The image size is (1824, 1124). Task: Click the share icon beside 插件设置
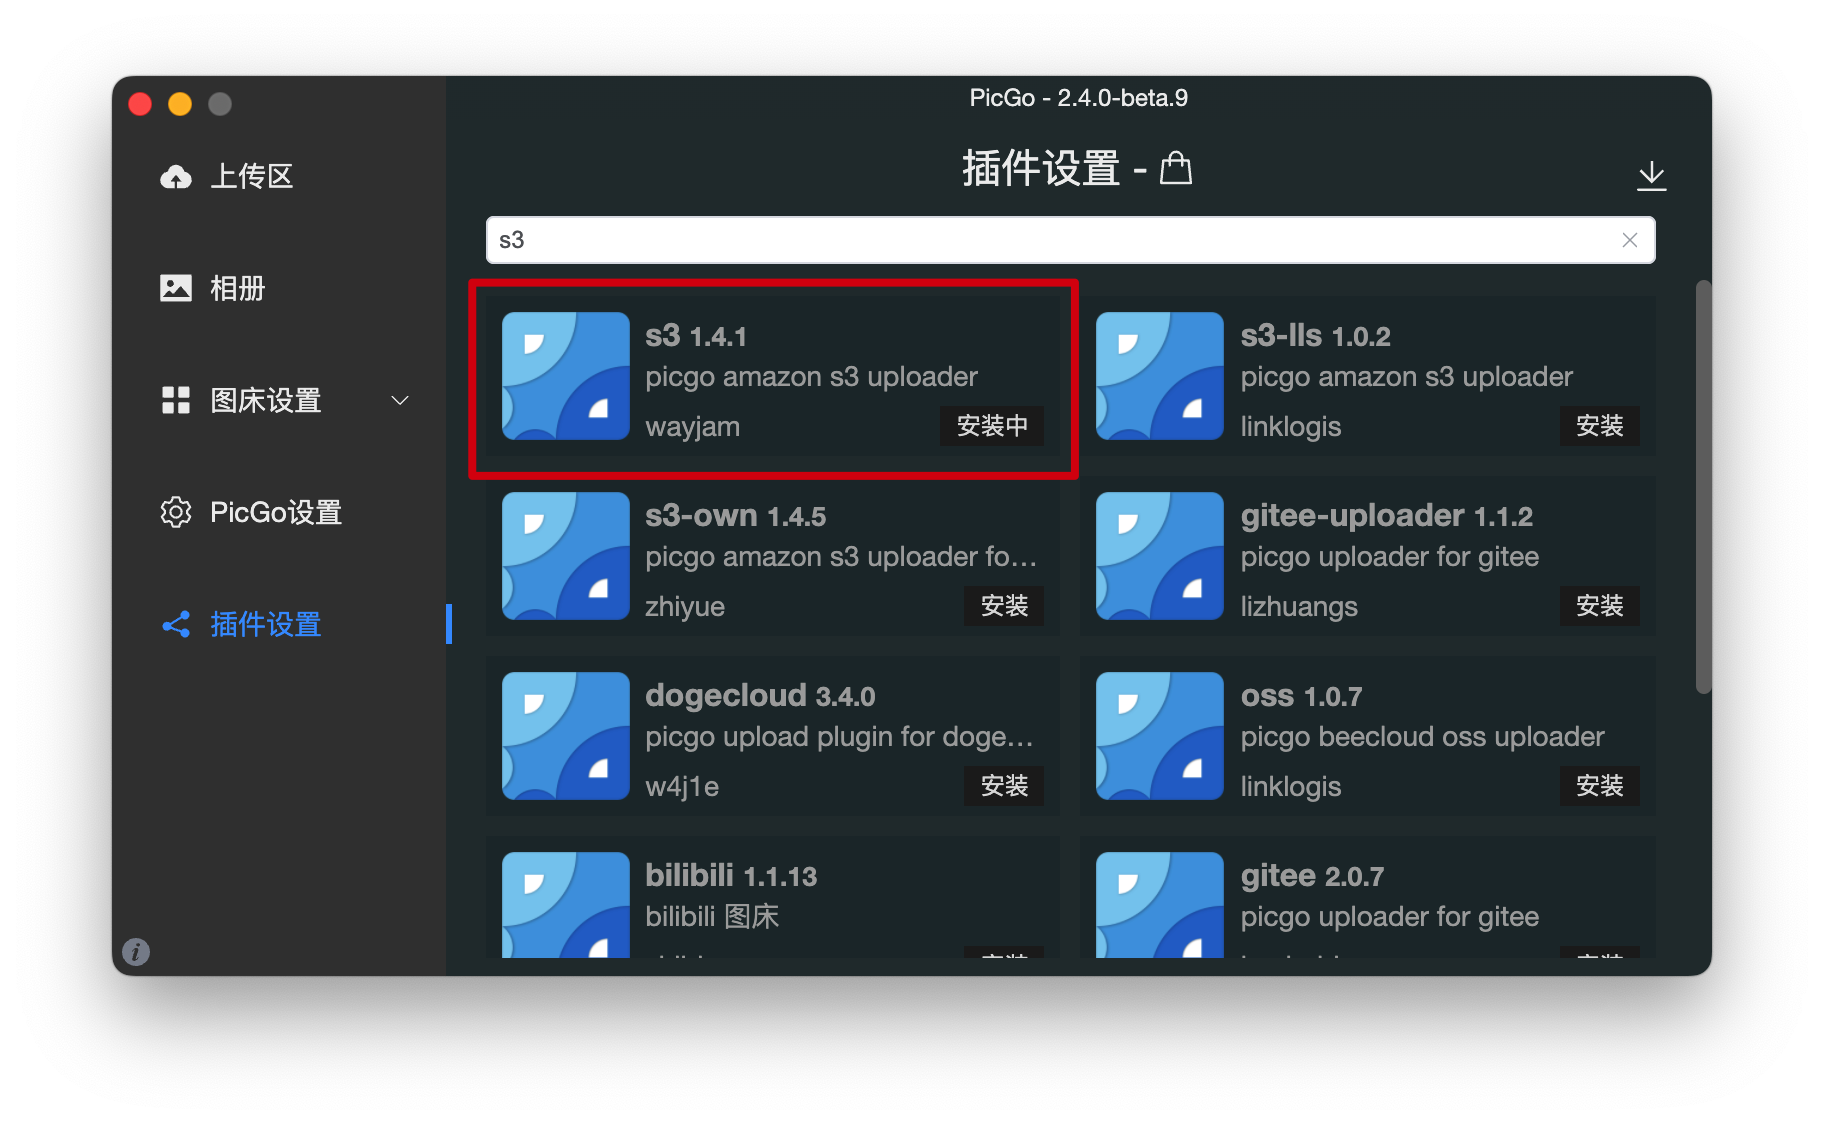[x=176, y=625]
